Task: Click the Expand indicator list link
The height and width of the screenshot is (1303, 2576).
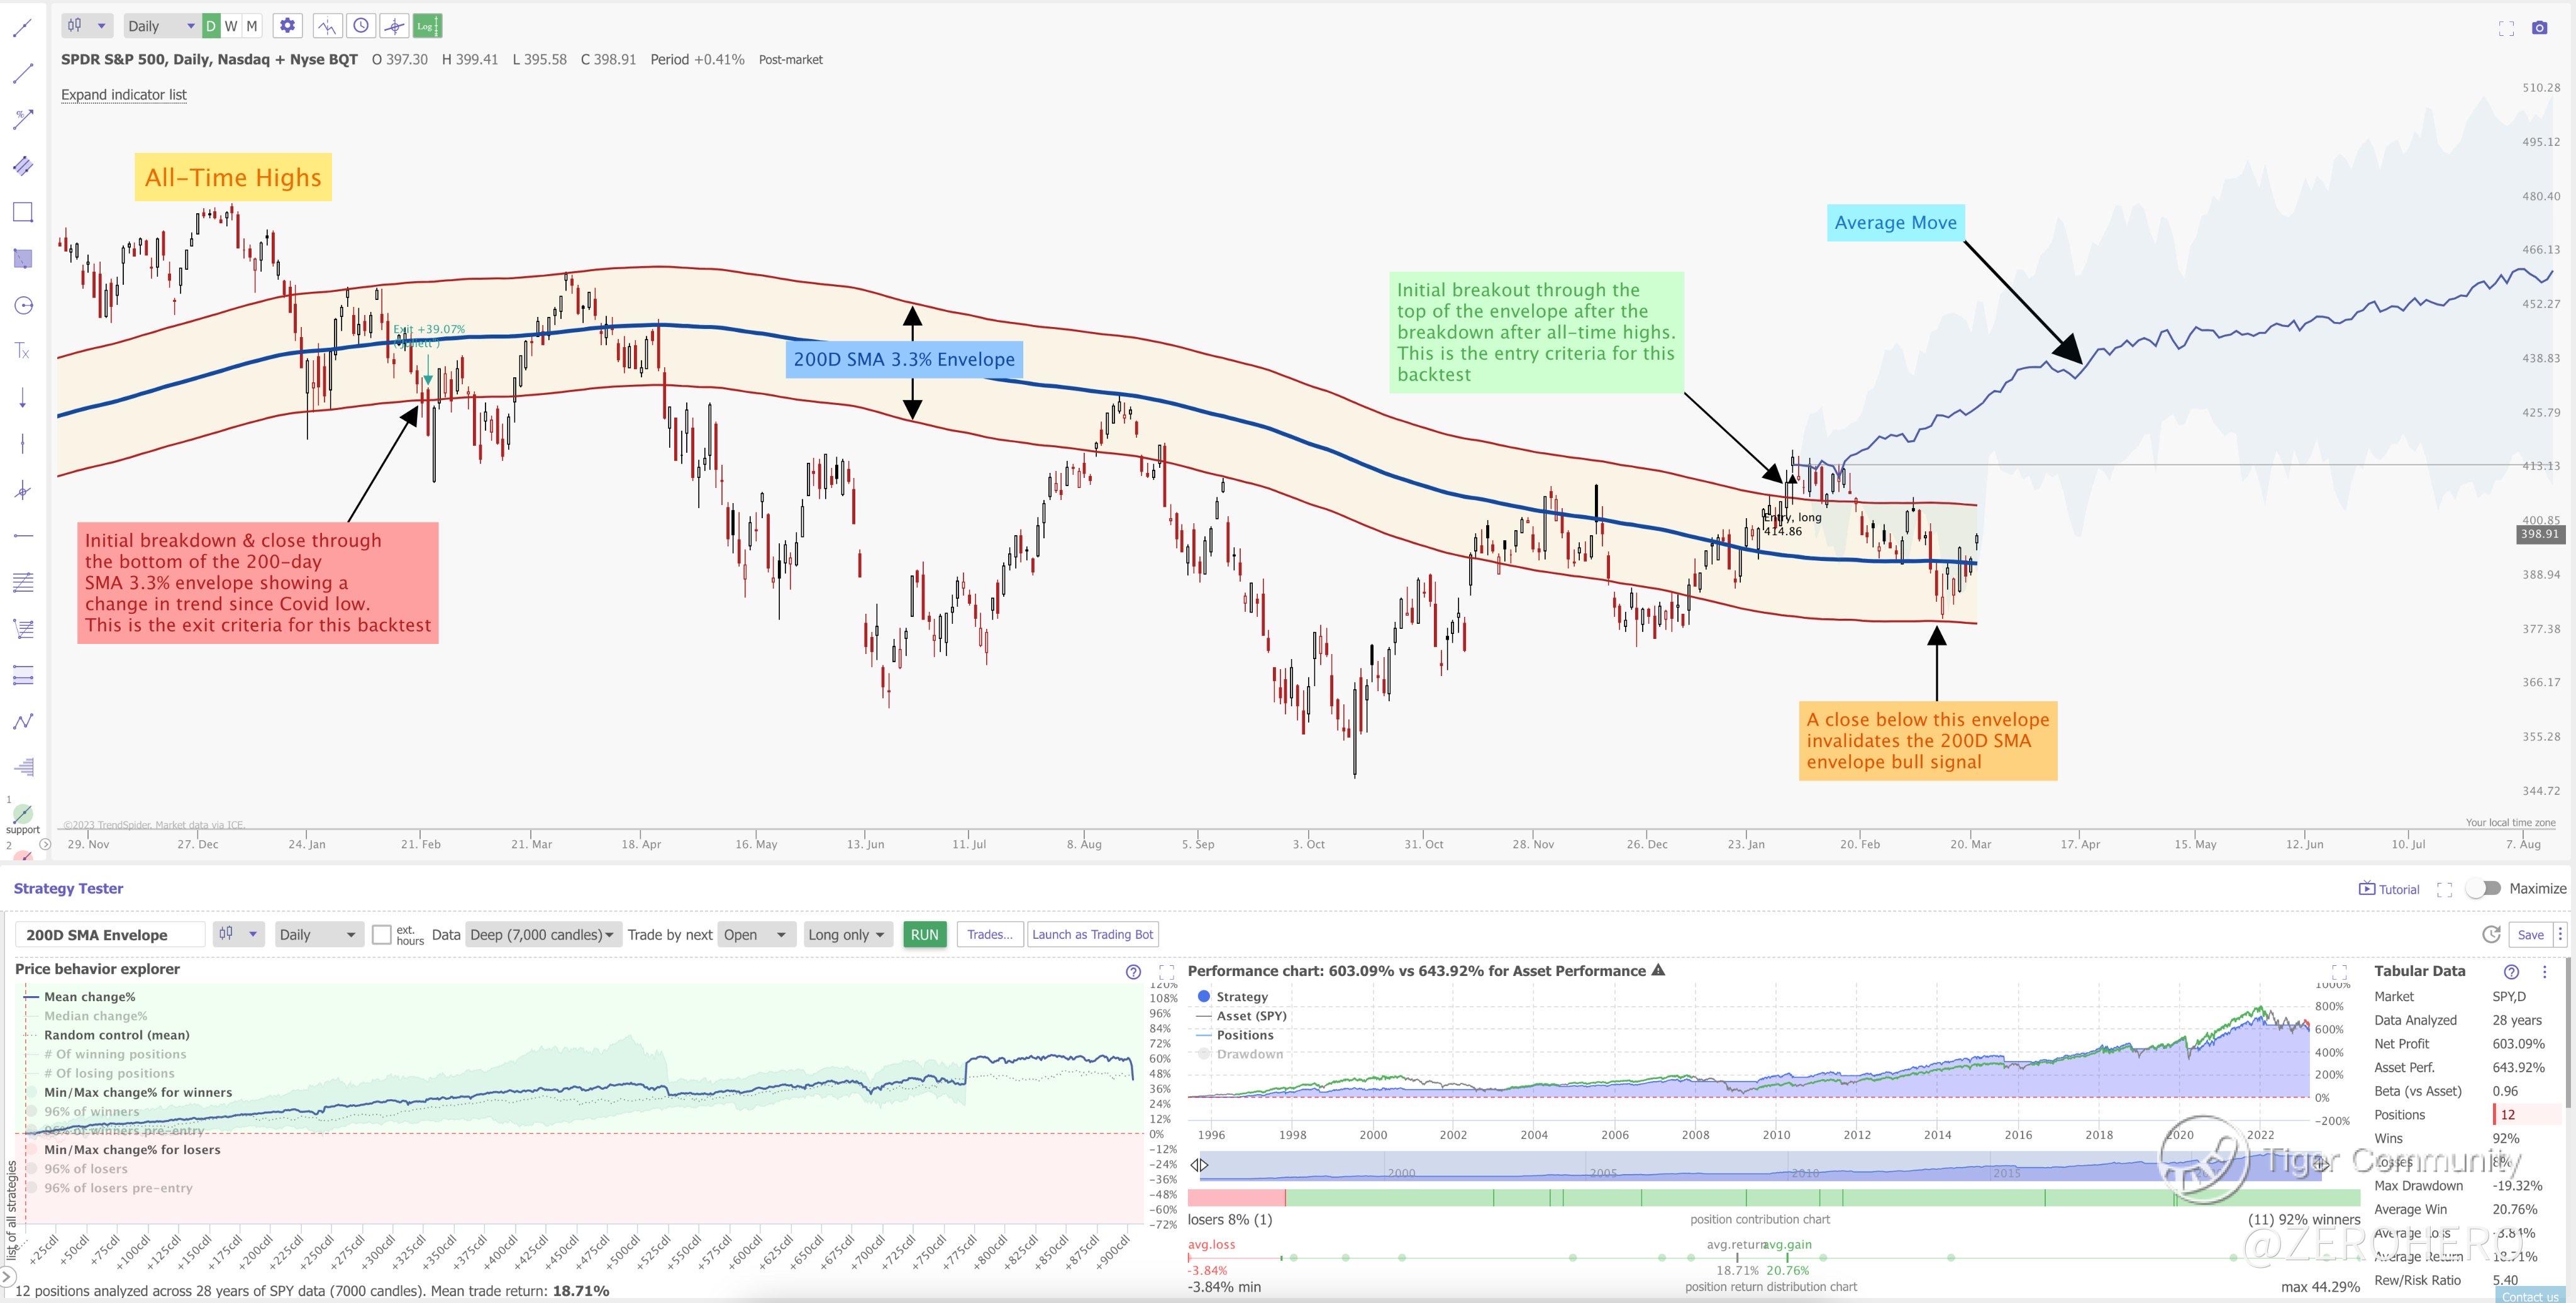Action: [x=123, y=94]
